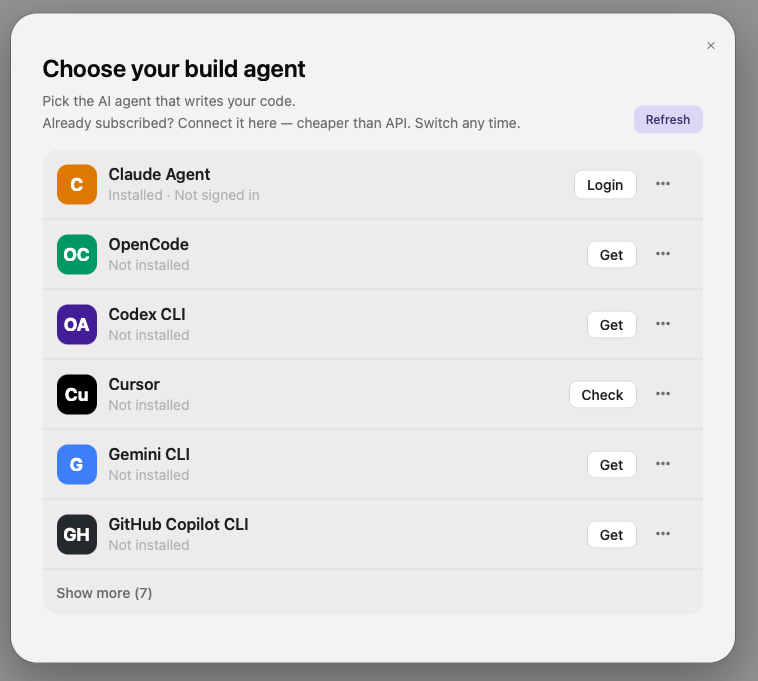Select the GitHub Copilot CLI name text

coord(178,524)
